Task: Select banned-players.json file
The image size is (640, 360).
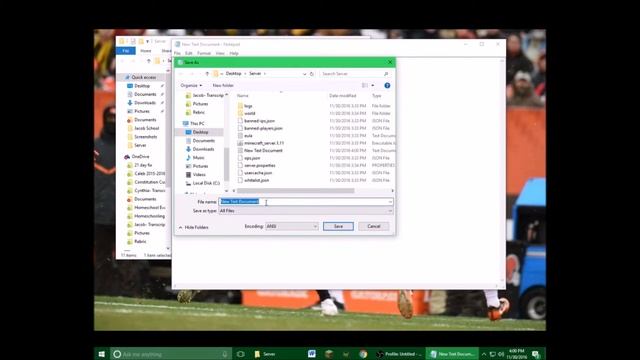Action: pos(263,128)
